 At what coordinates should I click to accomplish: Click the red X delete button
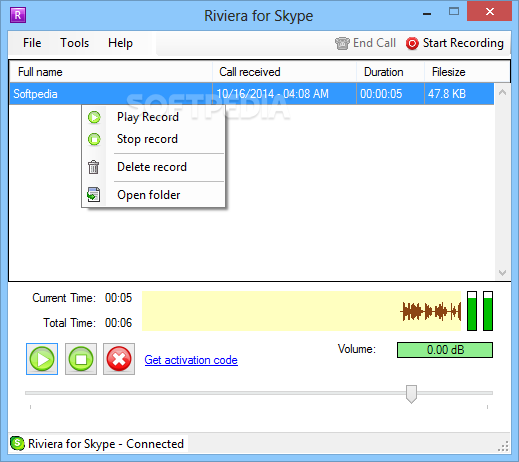pos(119,359)
